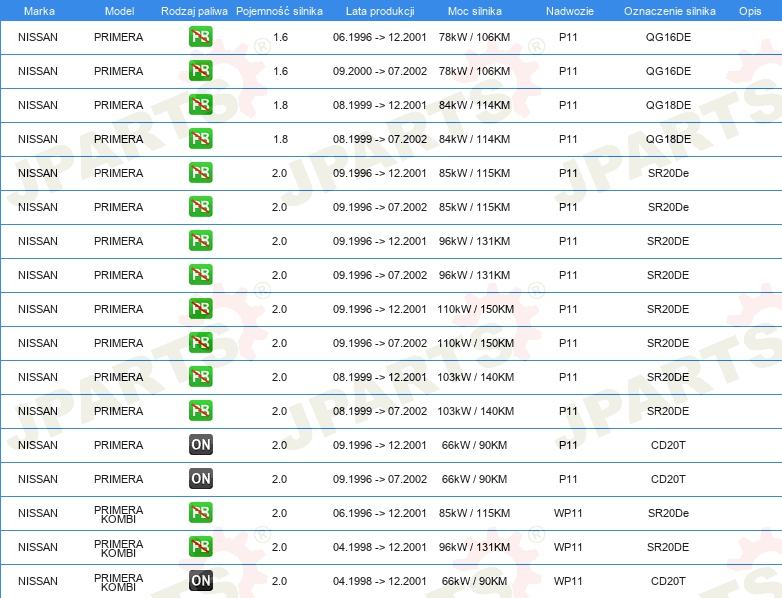Select QG18DE in the 08.1999 -> 12.2001 row
The height and width of the screenshot is (598, 782).
click(668, 105)
